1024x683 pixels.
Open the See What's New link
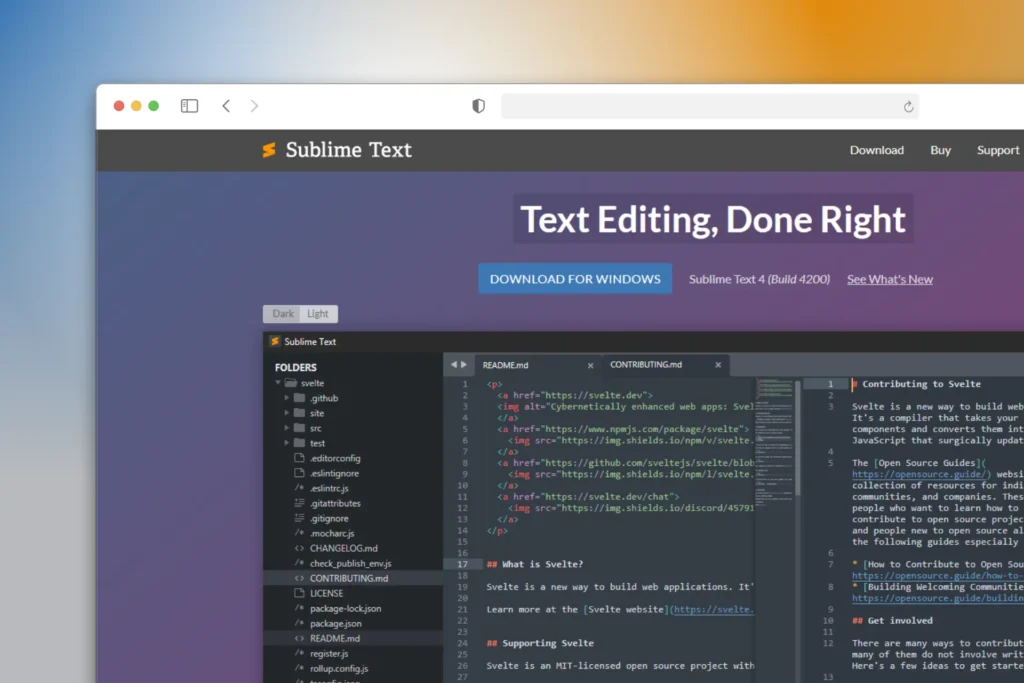(889, 279)
